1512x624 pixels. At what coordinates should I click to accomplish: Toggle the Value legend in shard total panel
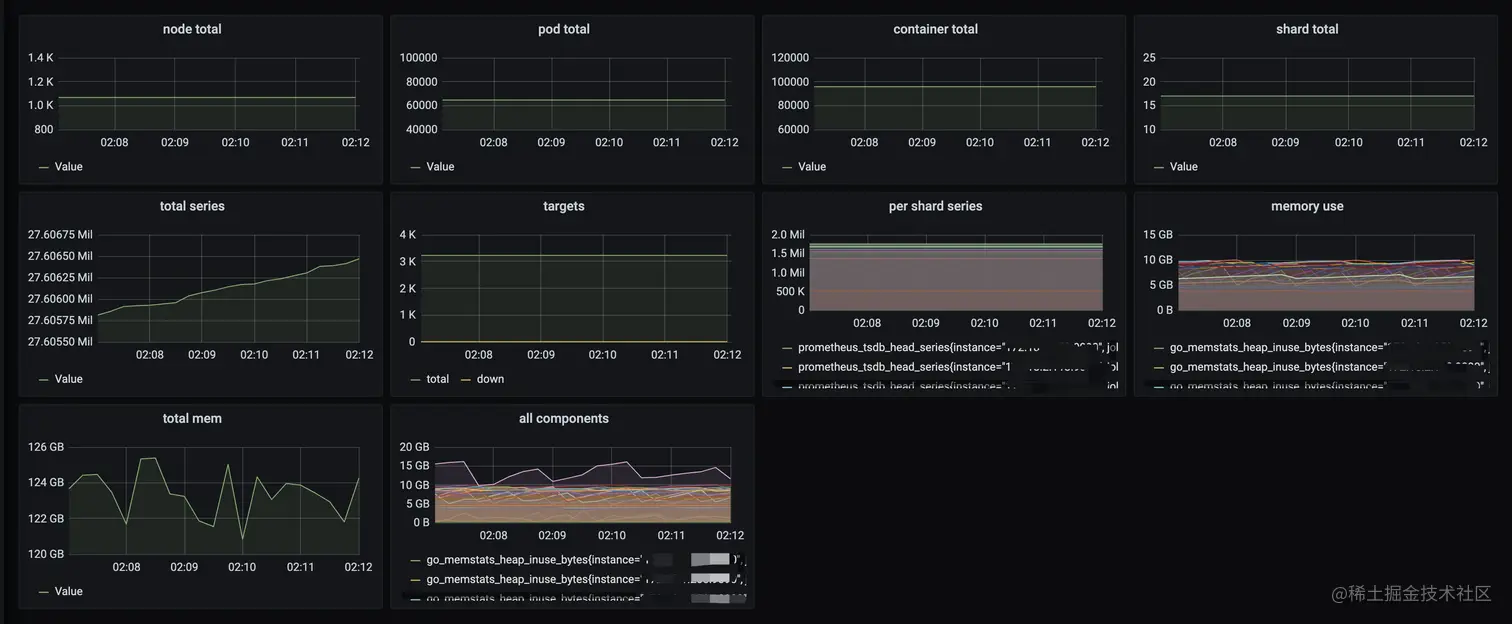[1183, 167]
